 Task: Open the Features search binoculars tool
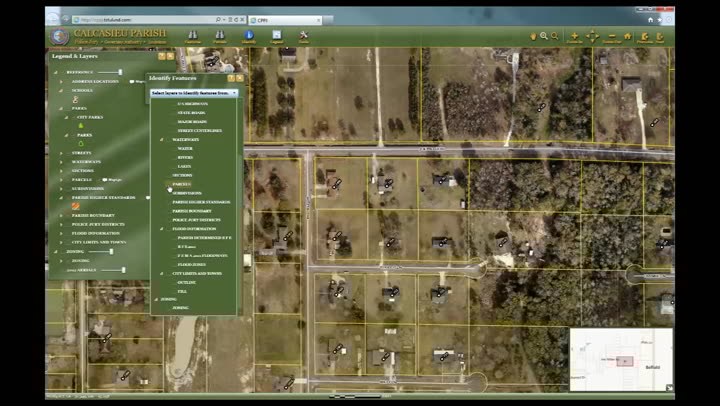coord(193,35)
